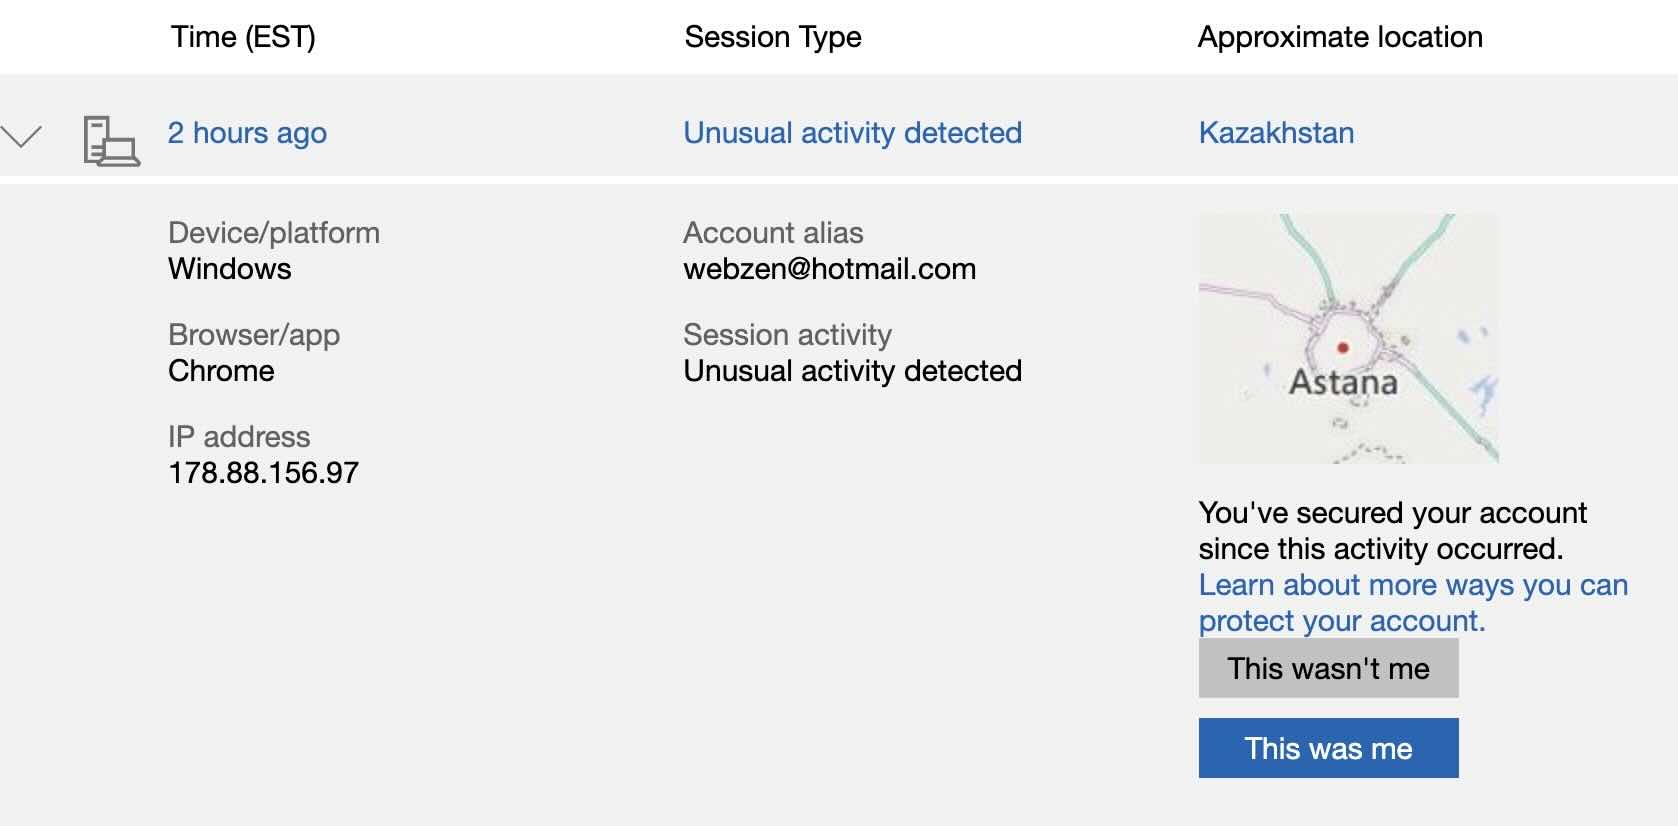The image size is (1678, 826).
Task: Select the 'Unusual activity detected' session link
Action: (852, 133)
